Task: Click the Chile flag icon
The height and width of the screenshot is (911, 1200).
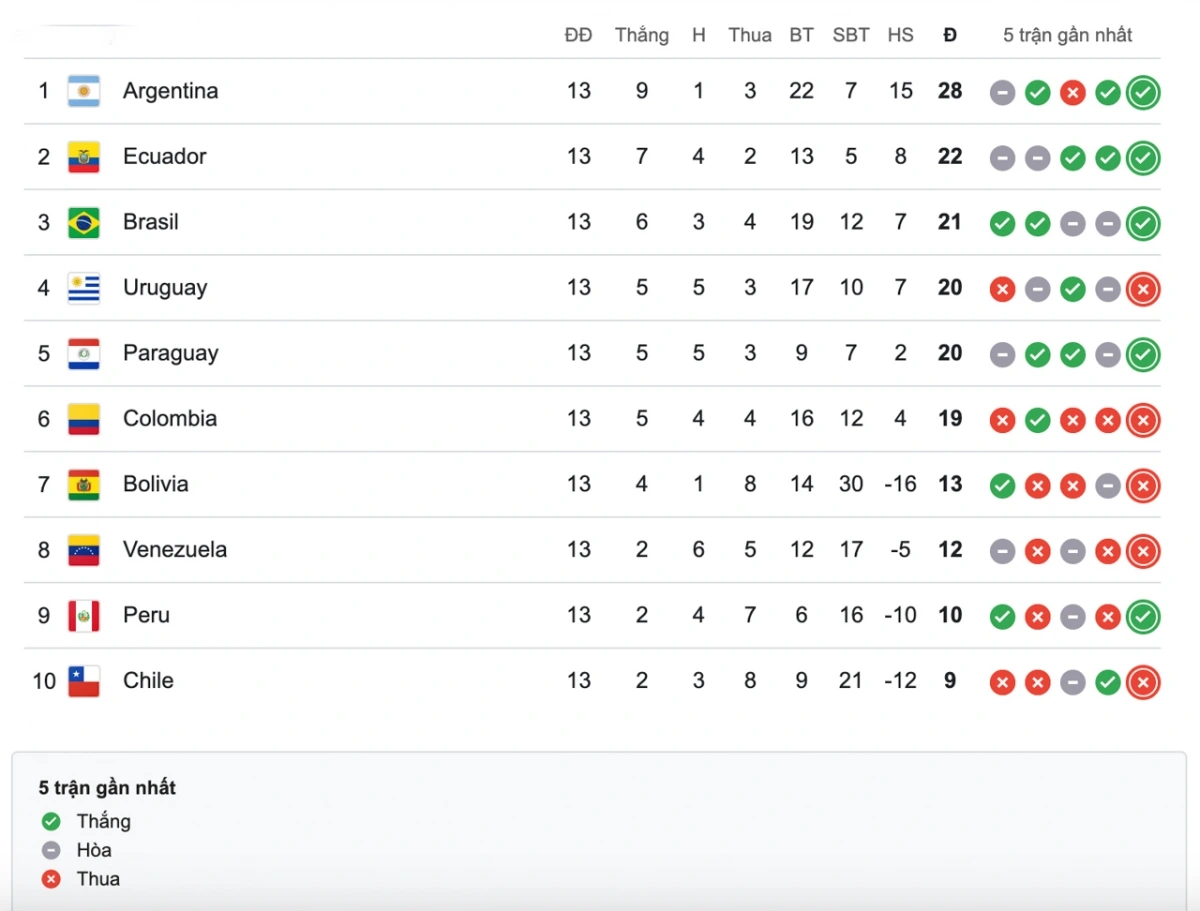Action: point(84,681)
